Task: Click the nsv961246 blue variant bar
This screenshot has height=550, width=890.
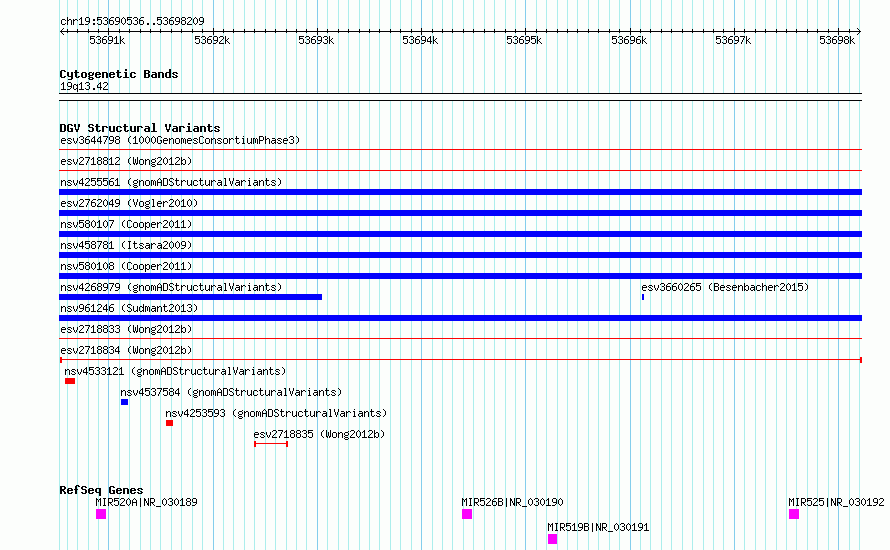Action: [x=460, y=318]
